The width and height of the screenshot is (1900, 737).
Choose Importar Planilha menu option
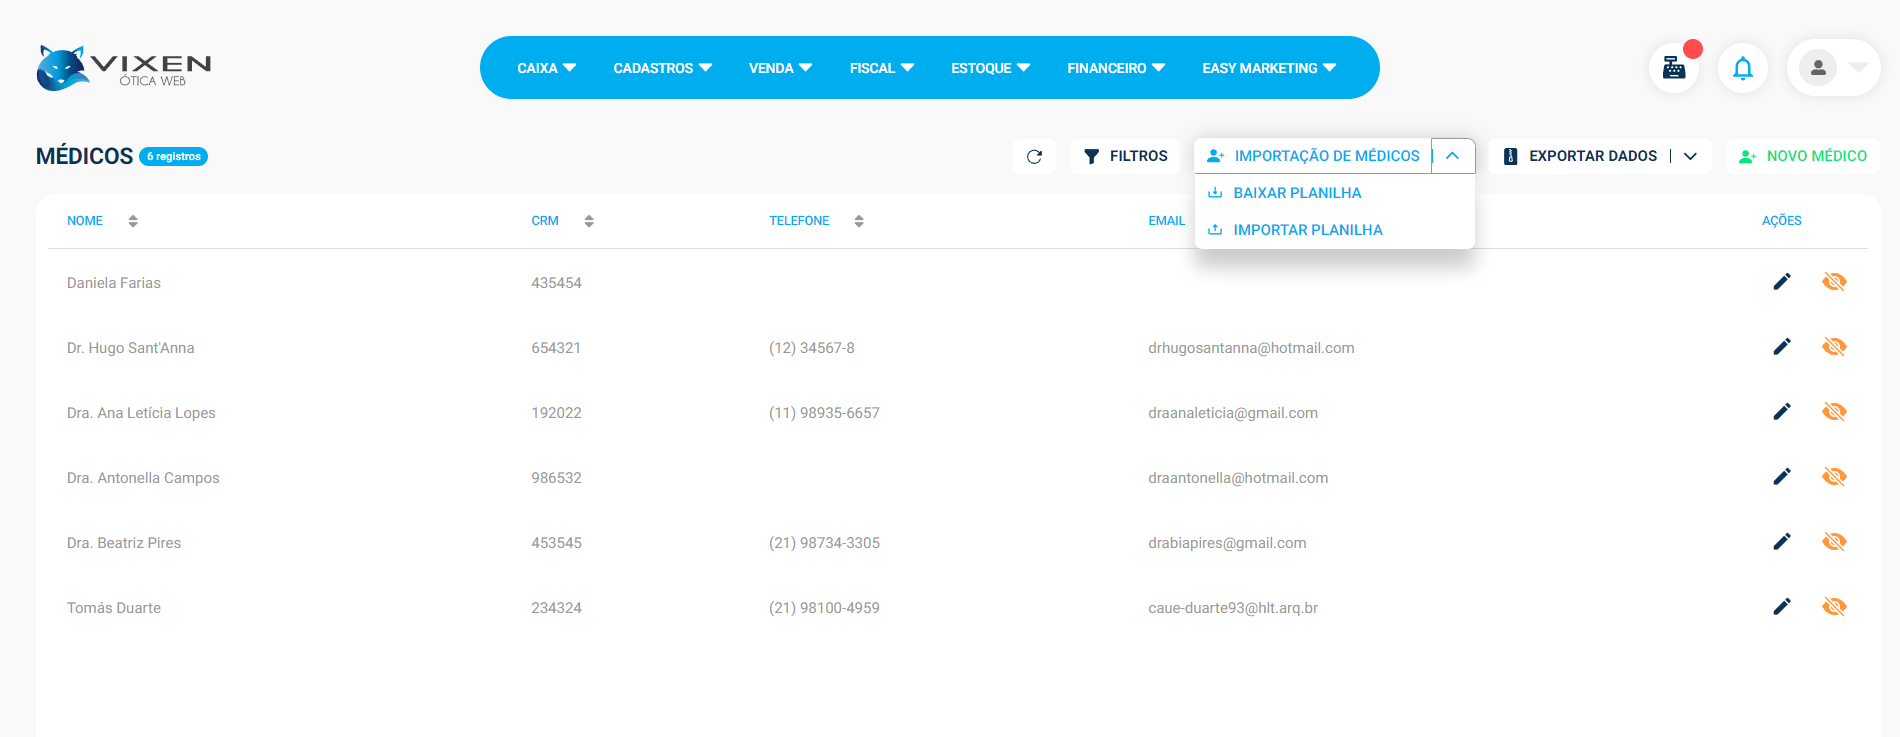[x=1307, y=230]
